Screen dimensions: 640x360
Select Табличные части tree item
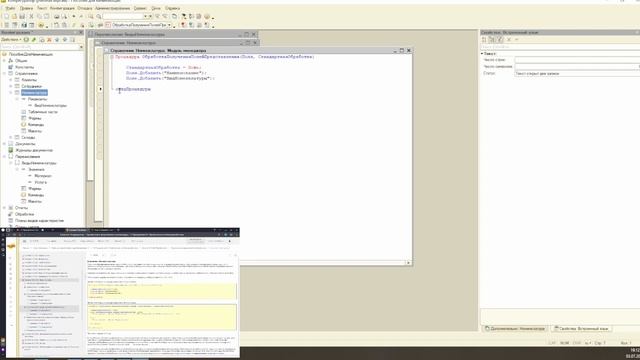[43, 112]
